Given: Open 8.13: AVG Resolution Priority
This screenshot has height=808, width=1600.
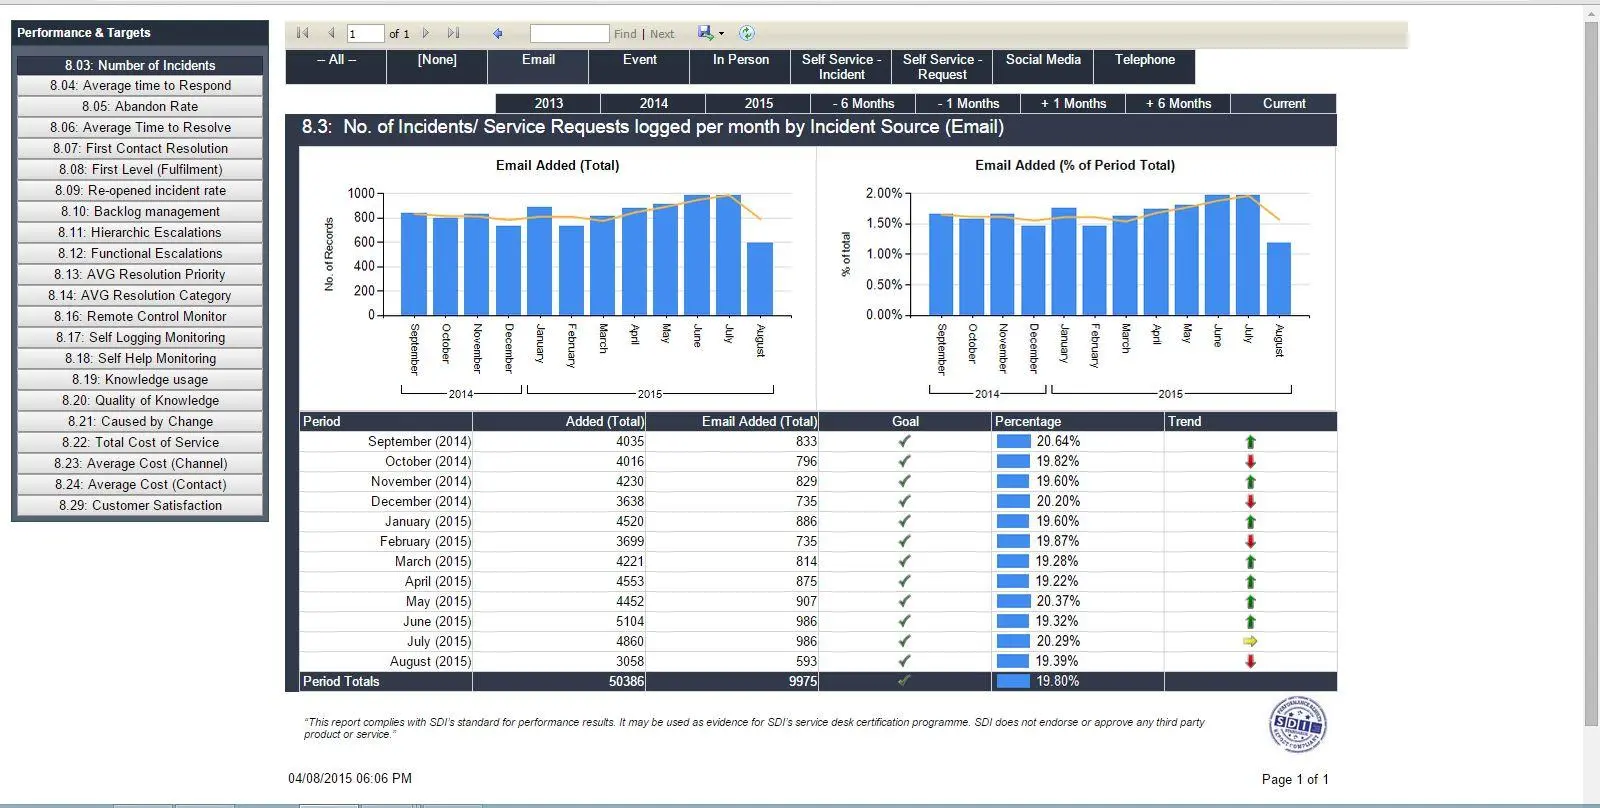Looking at the screenshot, I should (x=140, y=275).
